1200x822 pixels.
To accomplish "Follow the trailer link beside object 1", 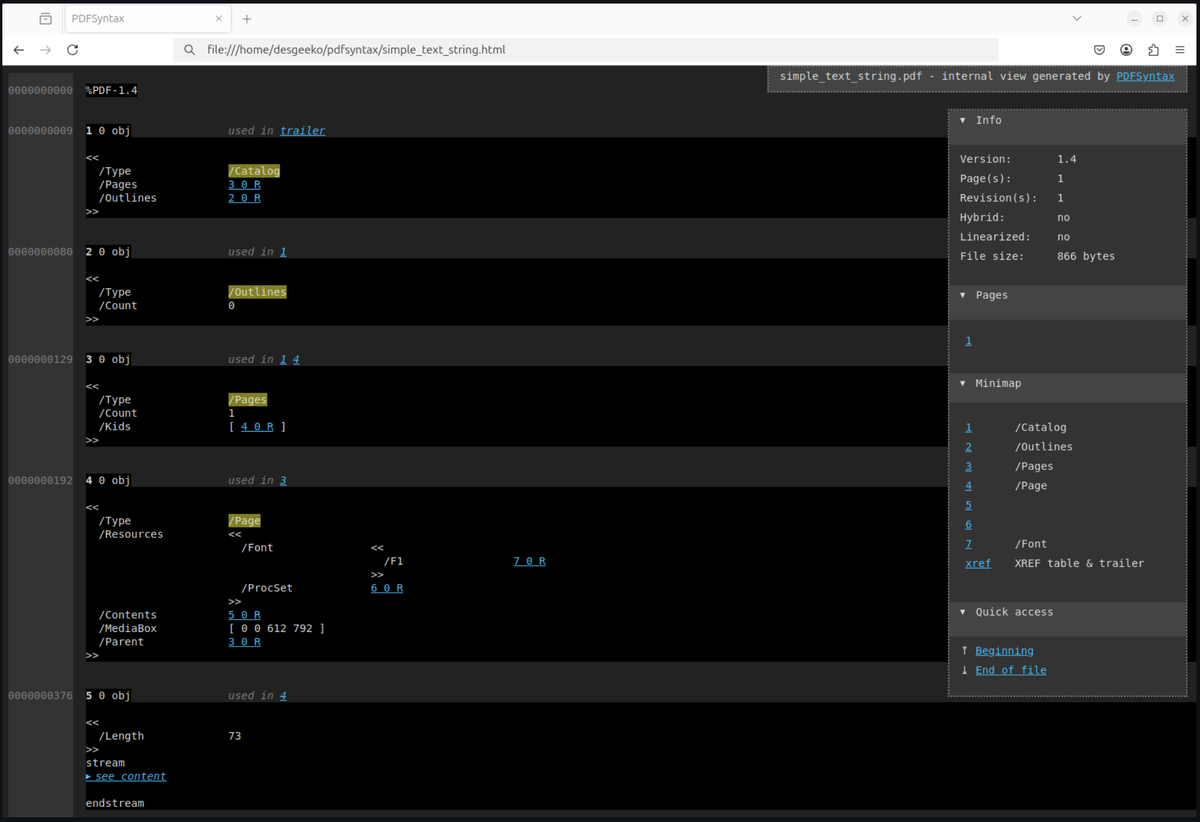I will click(302, 130).
